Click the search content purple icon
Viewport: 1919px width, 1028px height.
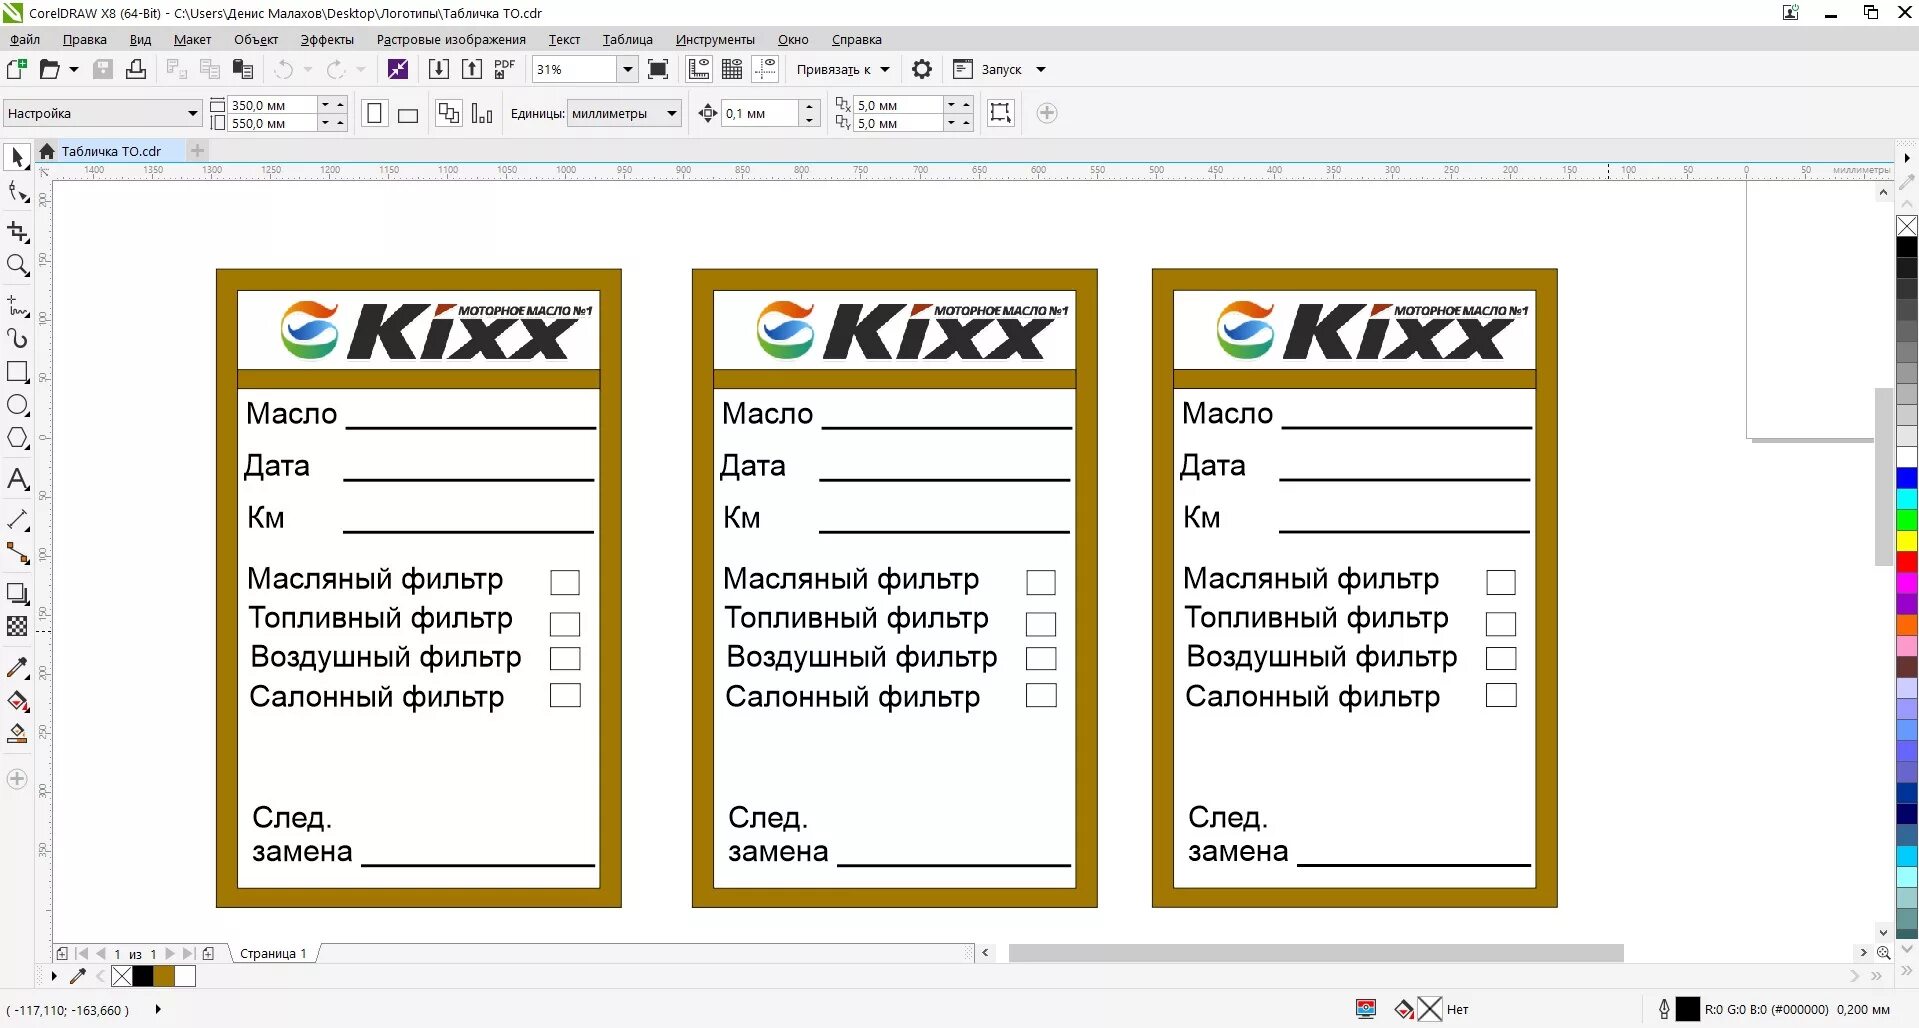[x=398, y=69]
